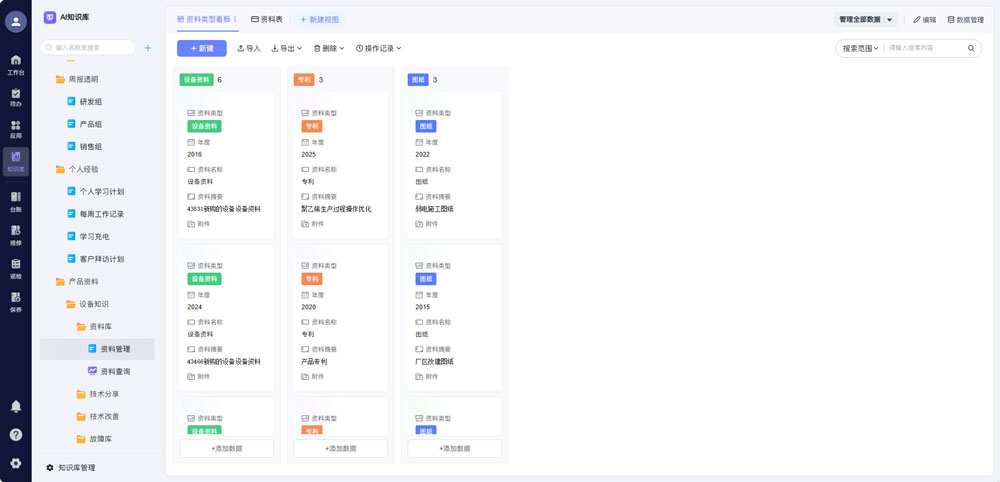Select 资料查询 in the tree
This screenshot has height=482, width=1000.
[x=115, y=371]
